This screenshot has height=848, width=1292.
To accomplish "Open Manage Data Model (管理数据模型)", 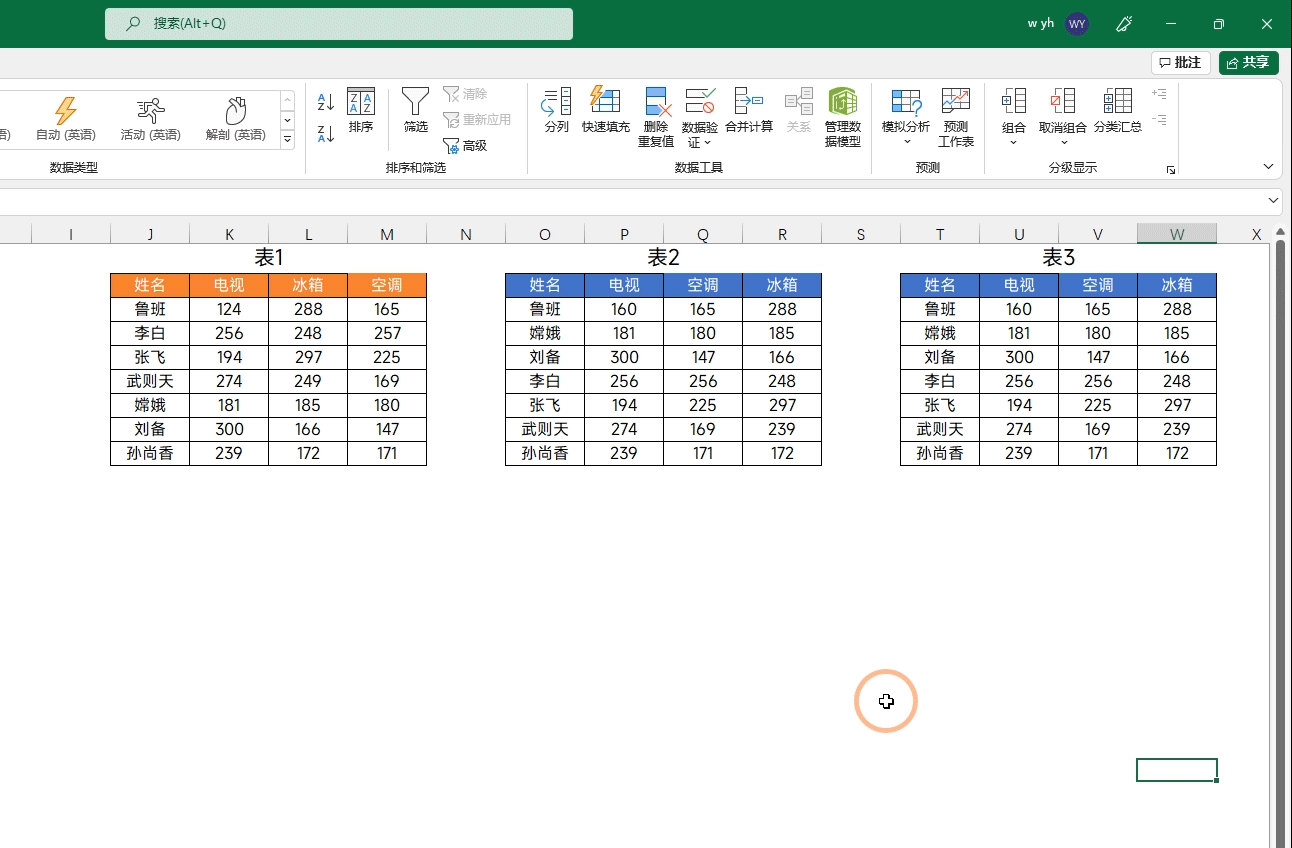I will tap(843, 118).
